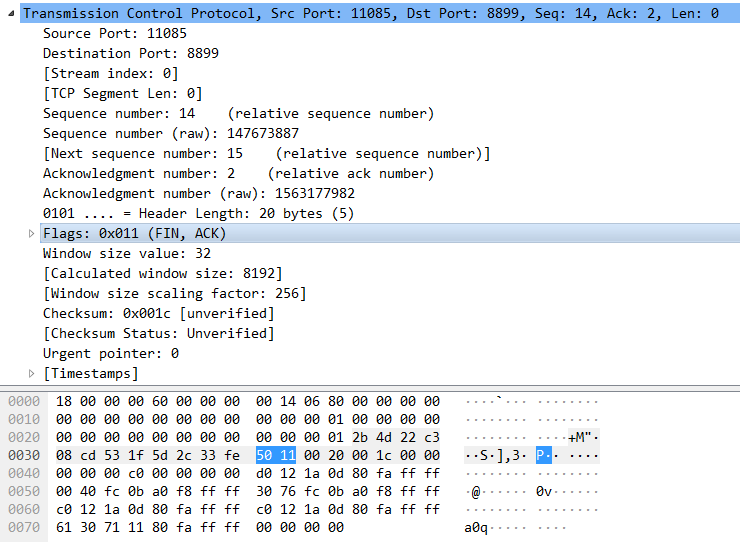The height and width of the screenshot is (542, 740).
Task: Select Sequence number: 14 relative row
Action: 238,113
